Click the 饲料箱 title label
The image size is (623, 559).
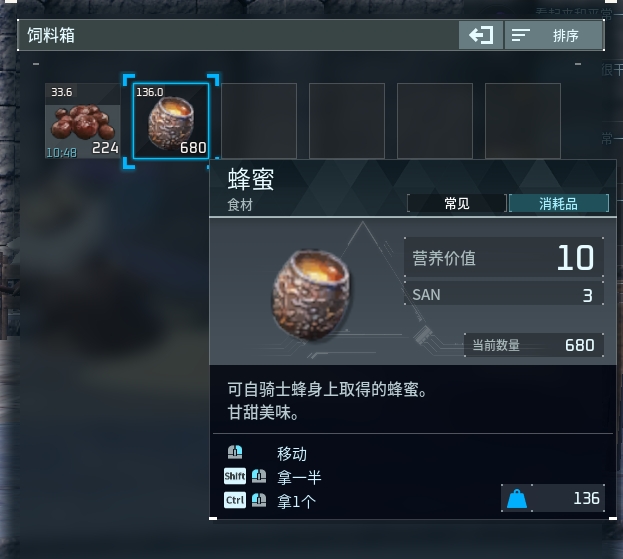click(51, 35)
